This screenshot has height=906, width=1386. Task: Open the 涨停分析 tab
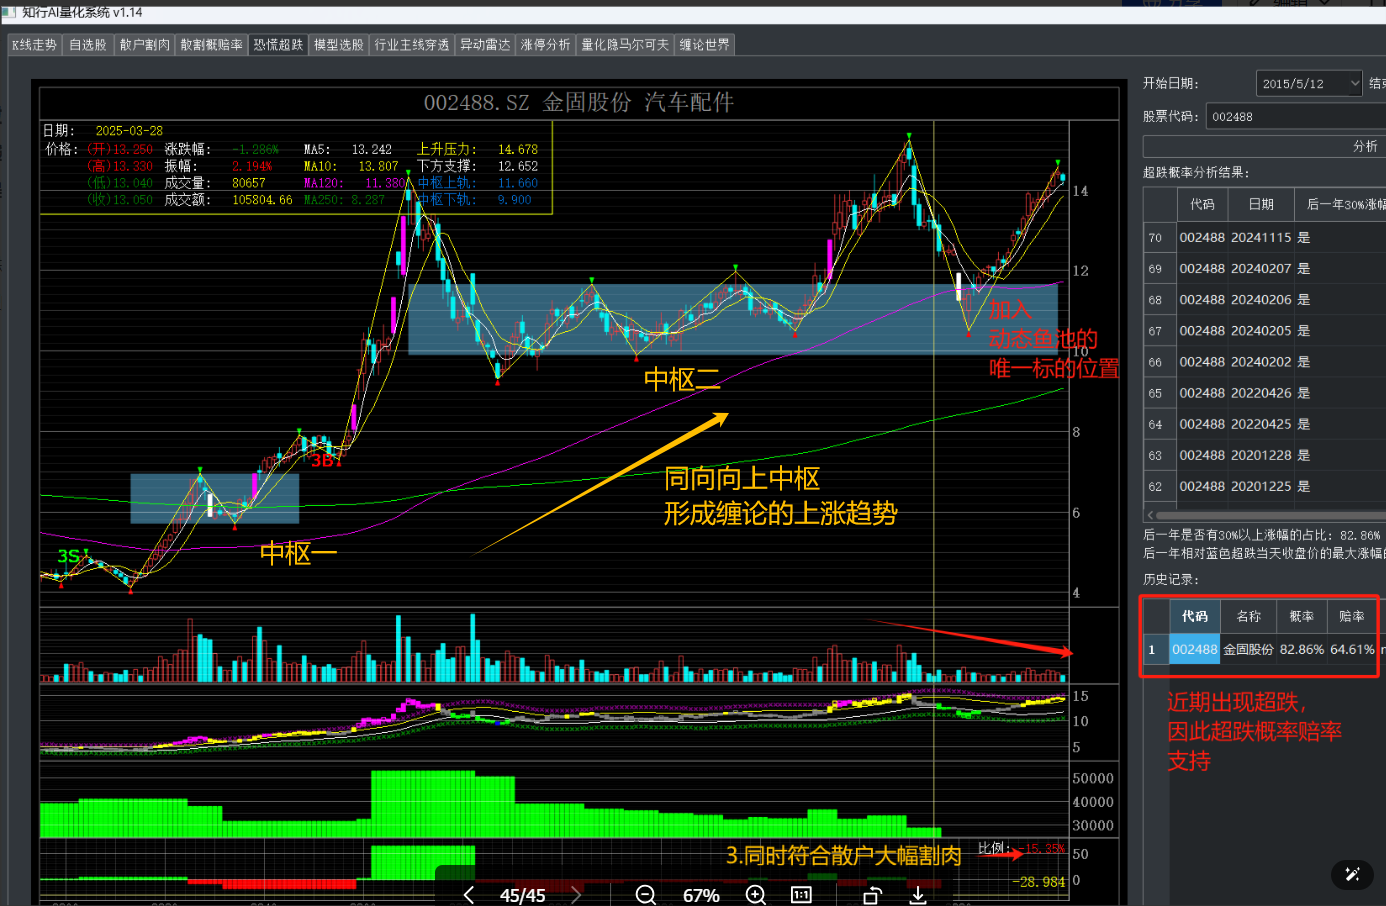546,44
